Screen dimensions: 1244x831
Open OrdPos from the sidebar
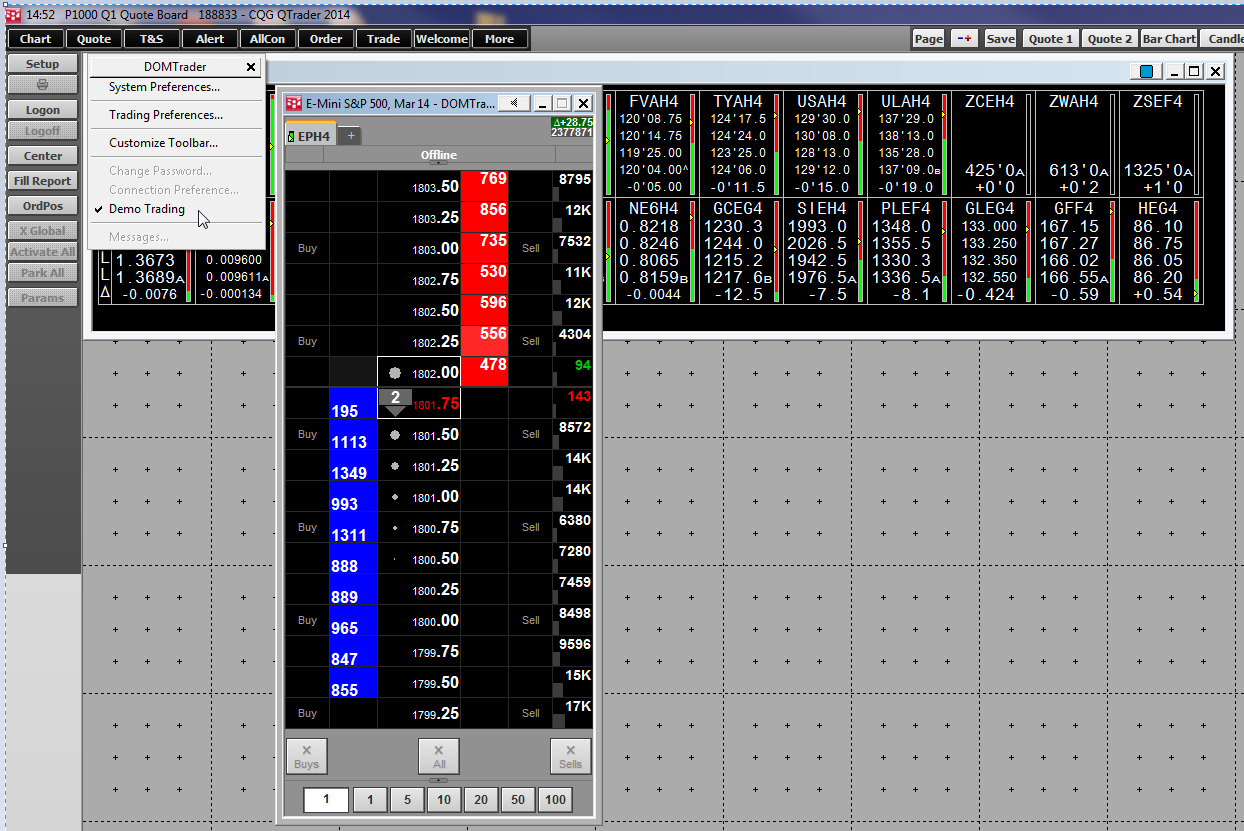[x=43, y=206]
